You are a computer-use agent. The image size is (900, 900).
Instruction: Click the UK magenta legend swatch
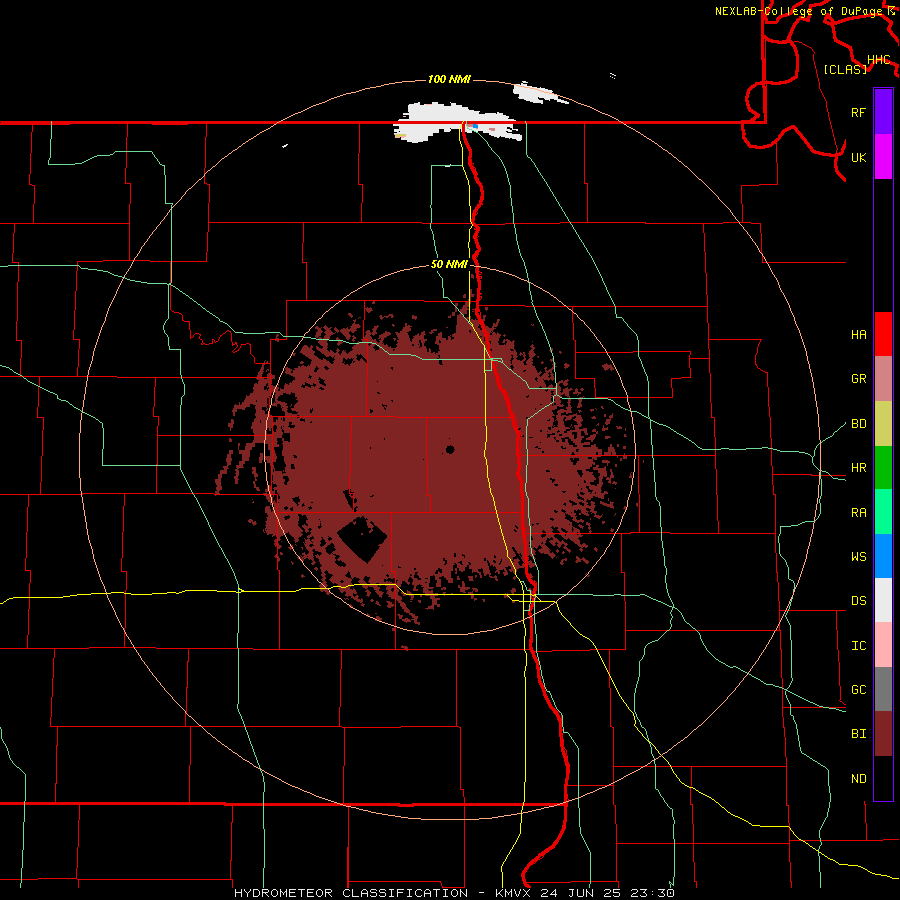(x=883, y=157)
